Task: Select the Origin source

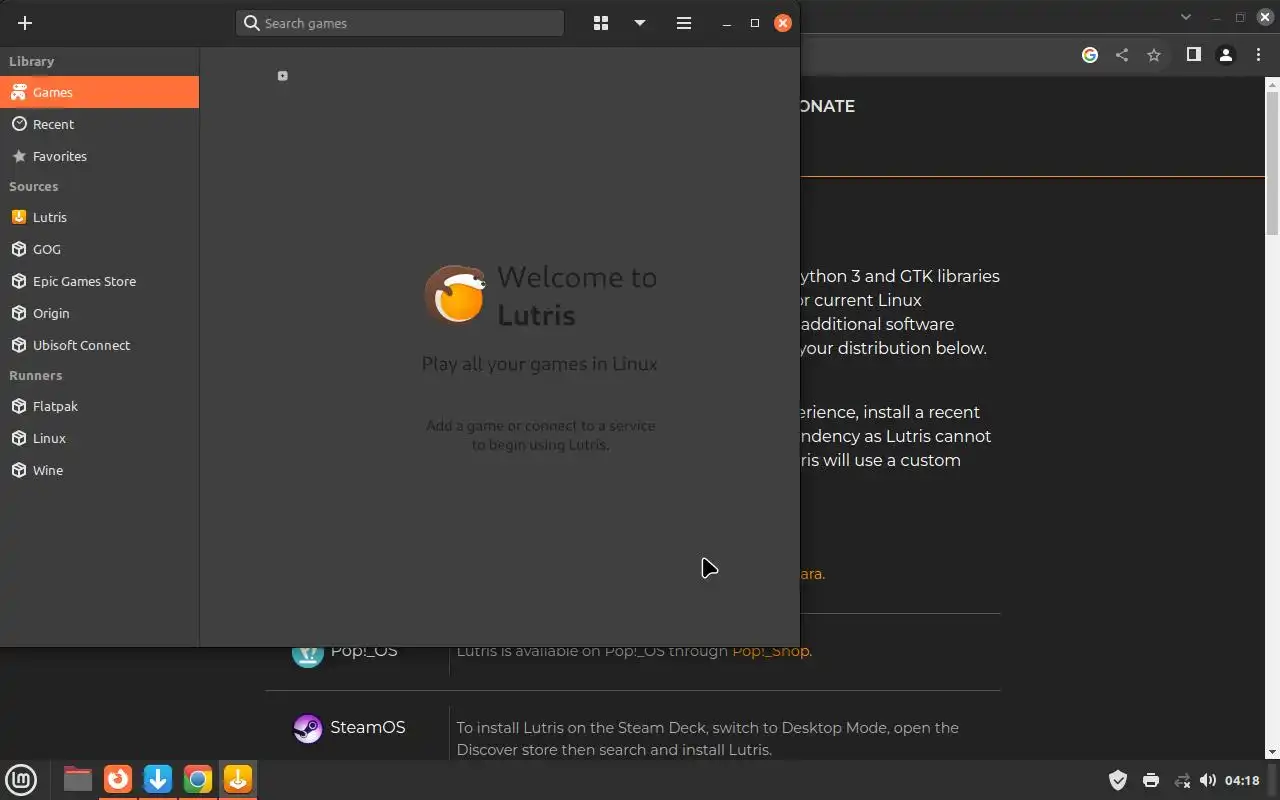Action: pyautogui.click(x=99, y=313)
